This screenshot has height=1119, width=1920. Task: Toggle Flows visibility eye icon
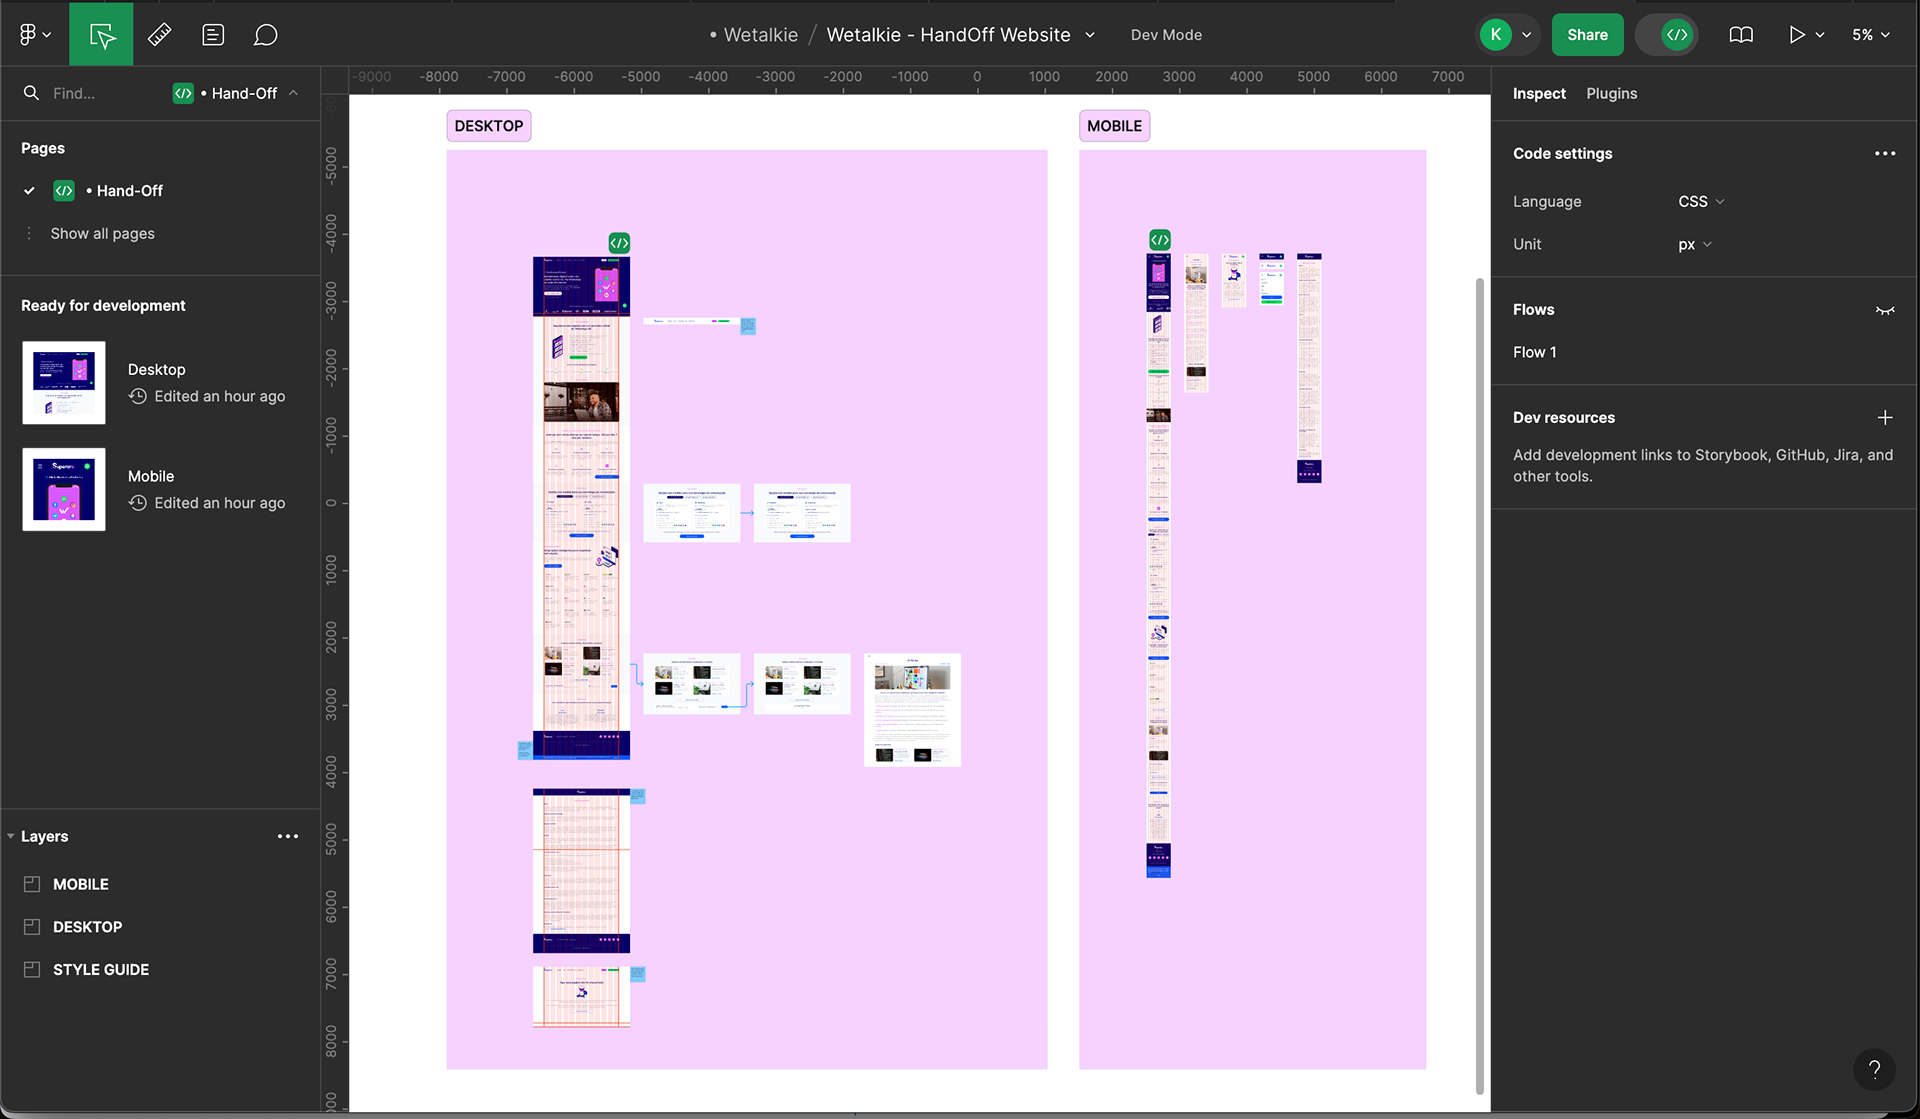point(1884,310)
